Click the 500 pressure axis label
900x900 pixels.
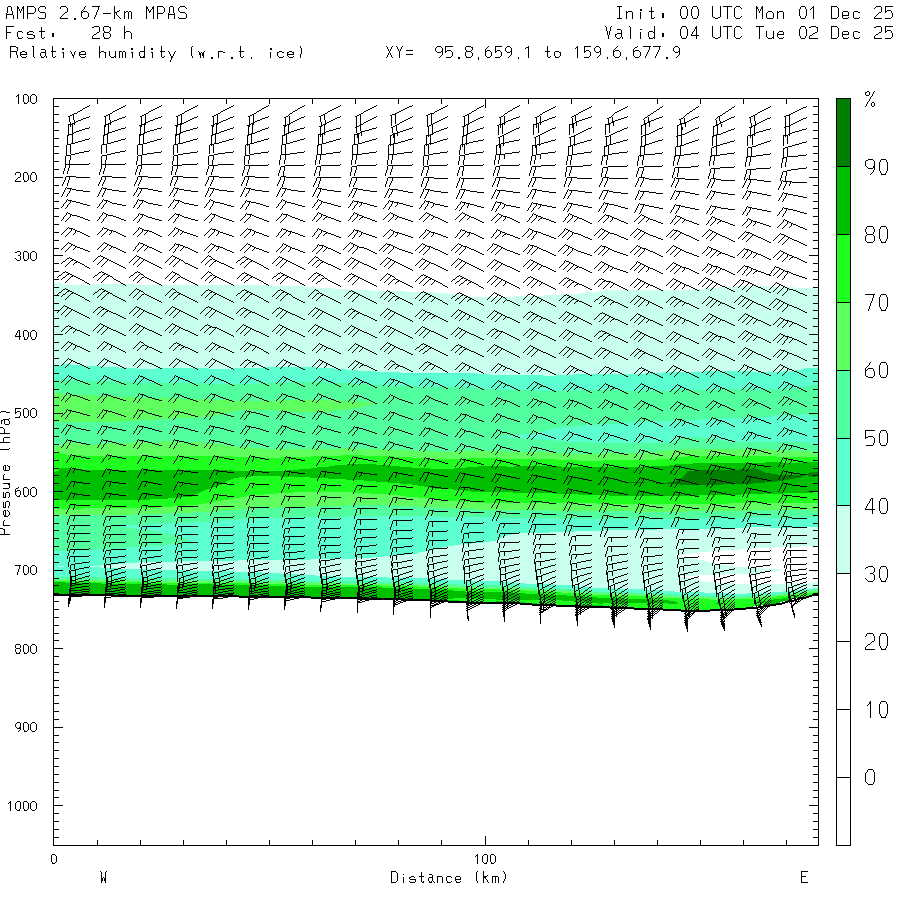pyautogui.click(x=26, y=413)
